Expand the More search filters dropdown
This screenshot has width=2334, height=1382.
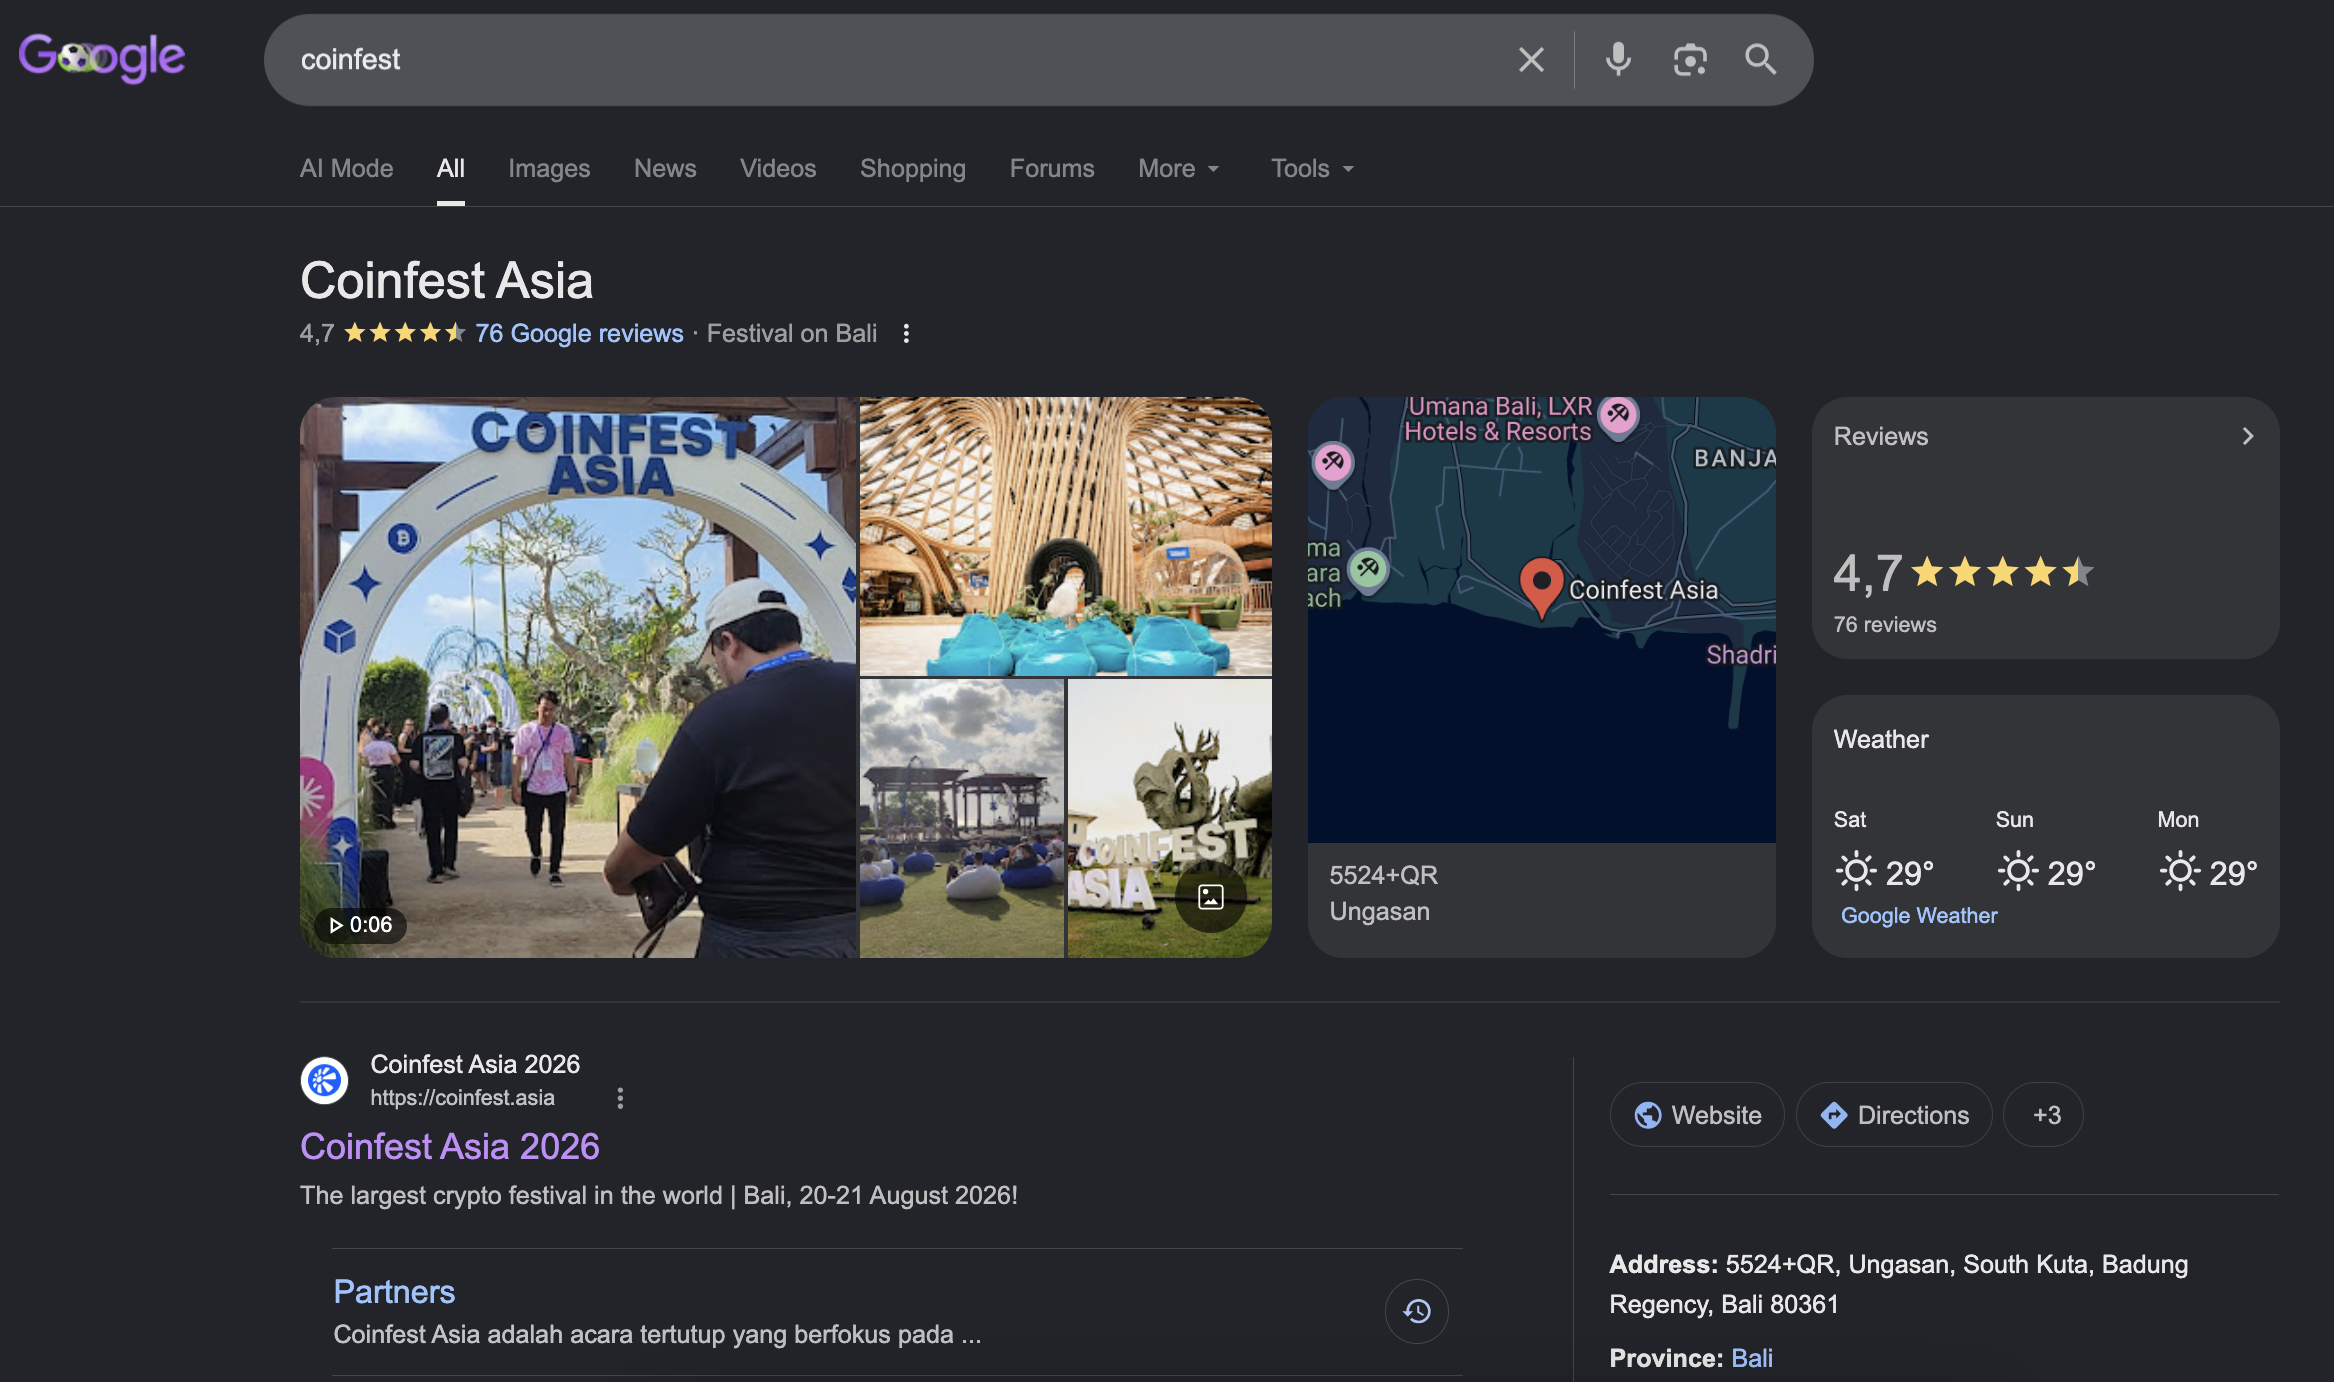pos(1178,168)
